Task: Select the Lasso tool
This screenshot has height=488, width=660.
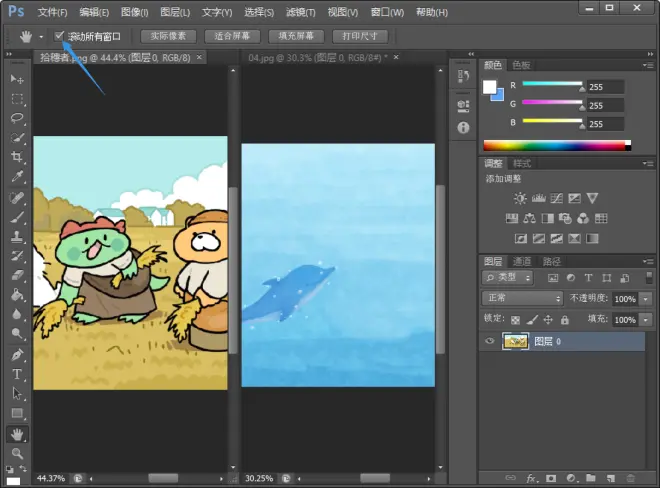Action: [17, 118]
